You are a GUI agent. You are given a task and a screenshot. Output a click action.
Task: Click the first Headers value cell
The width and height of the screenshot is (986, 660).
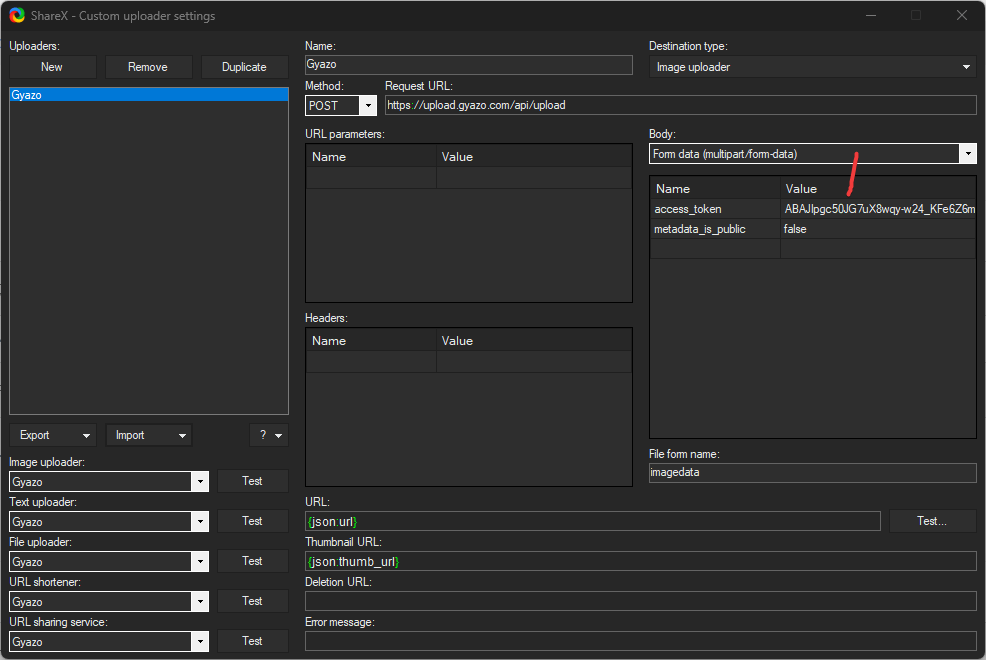pos(534,362)
